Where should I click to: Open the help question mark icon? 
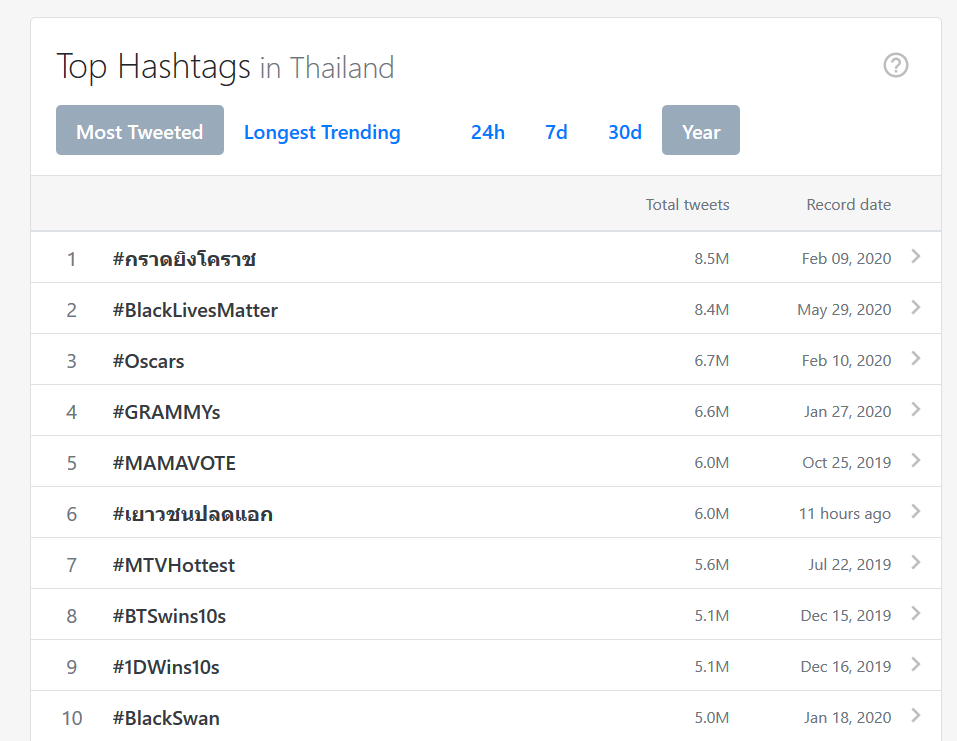coord(895,65)
